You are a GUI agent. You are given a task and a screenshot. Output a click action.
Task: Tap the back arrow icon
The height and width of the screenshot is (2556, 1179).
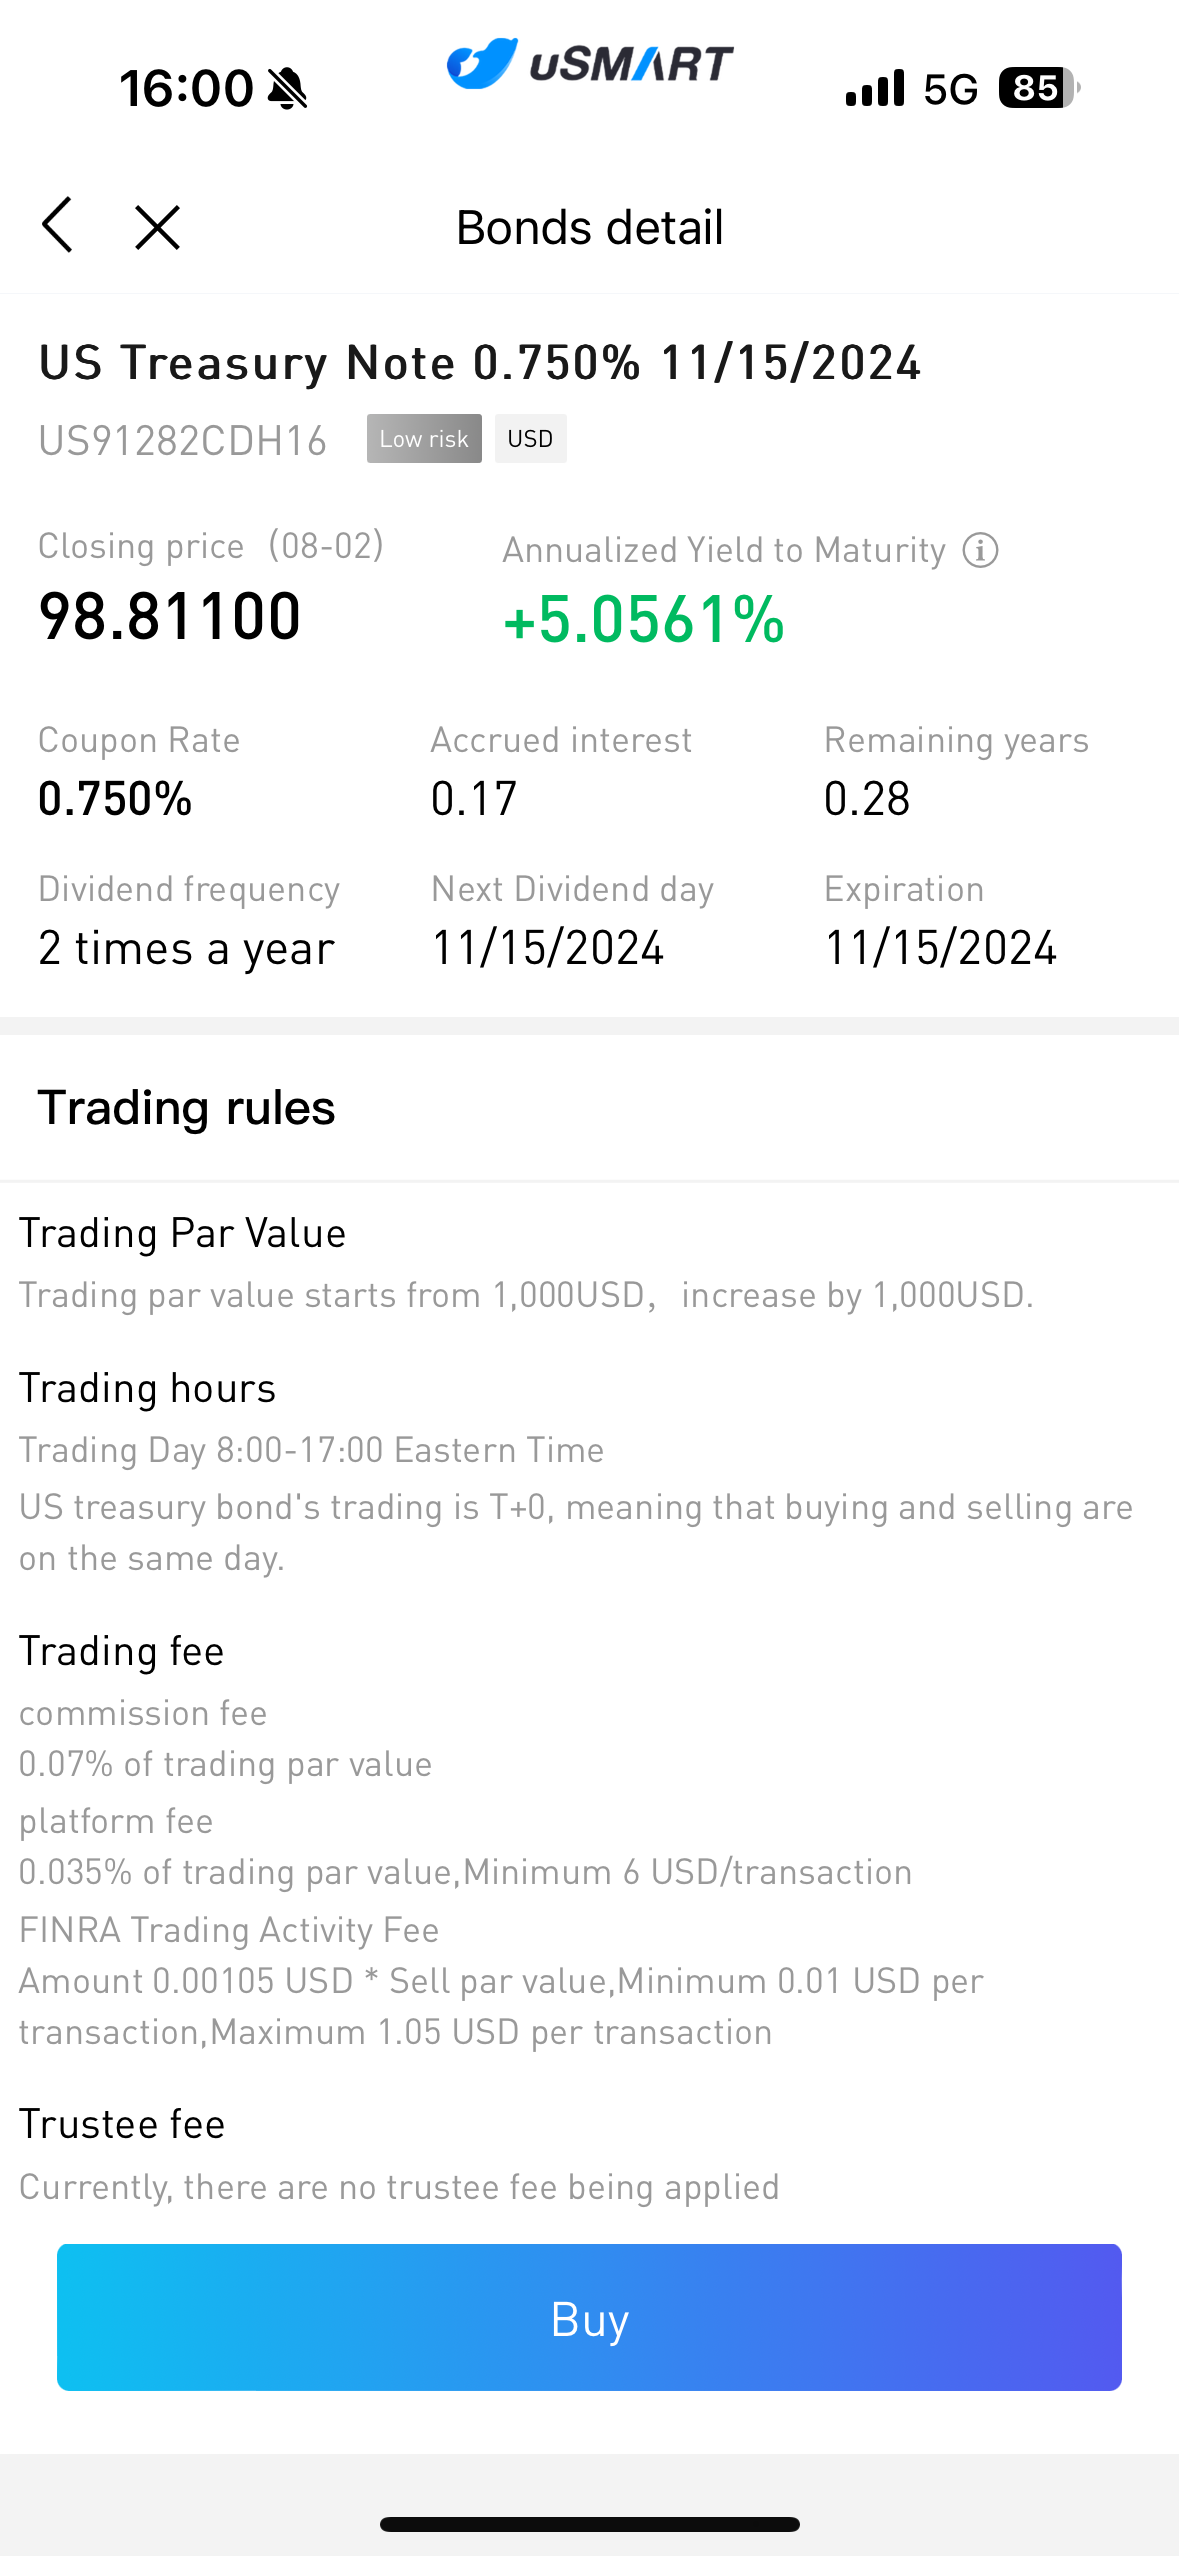pyautogui.click(x=57, y=226)
